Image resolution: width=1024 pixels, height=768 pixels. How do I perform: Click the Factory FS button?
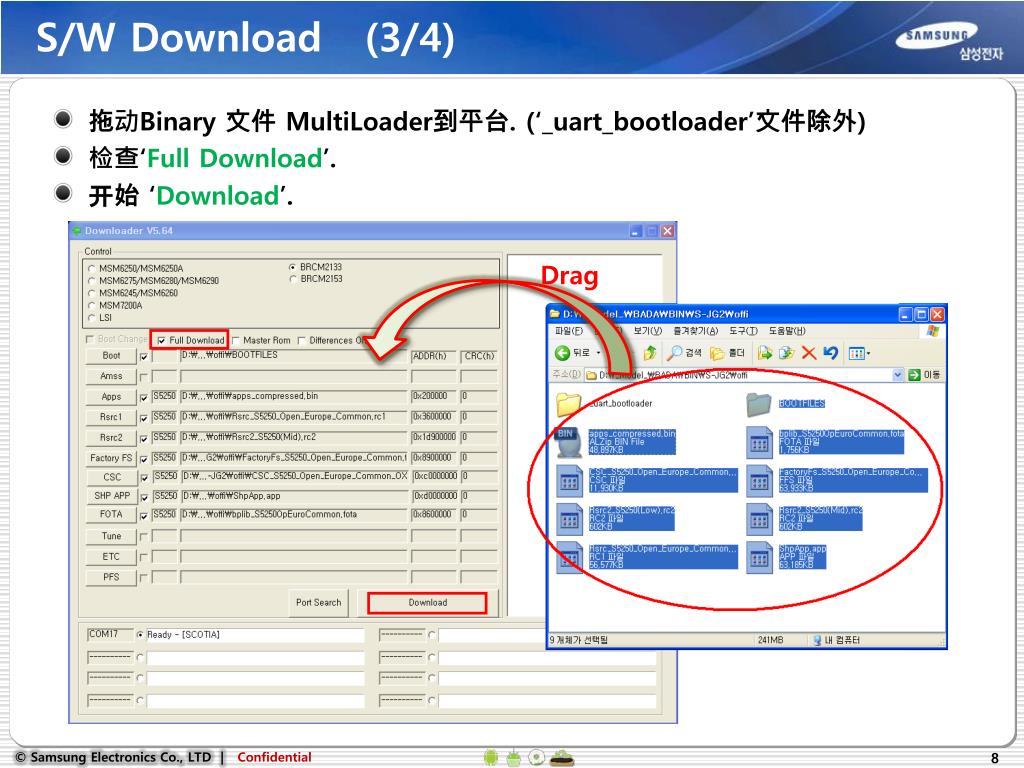coord(111,458)
